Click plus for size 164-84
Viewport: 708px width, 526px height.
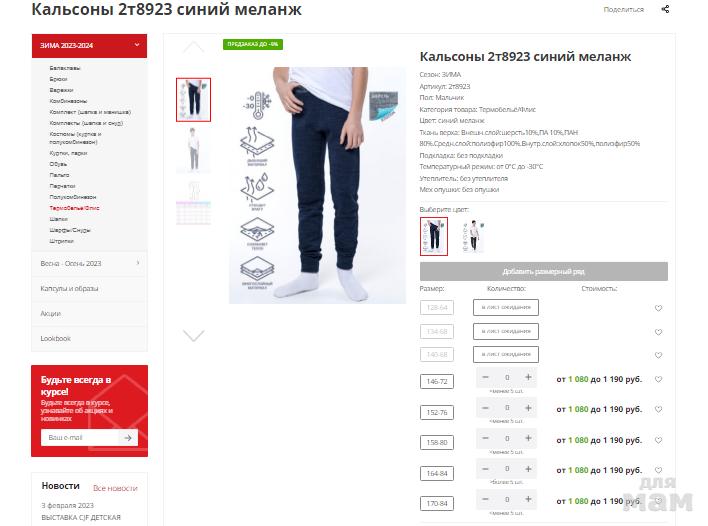tap(528, 469)
